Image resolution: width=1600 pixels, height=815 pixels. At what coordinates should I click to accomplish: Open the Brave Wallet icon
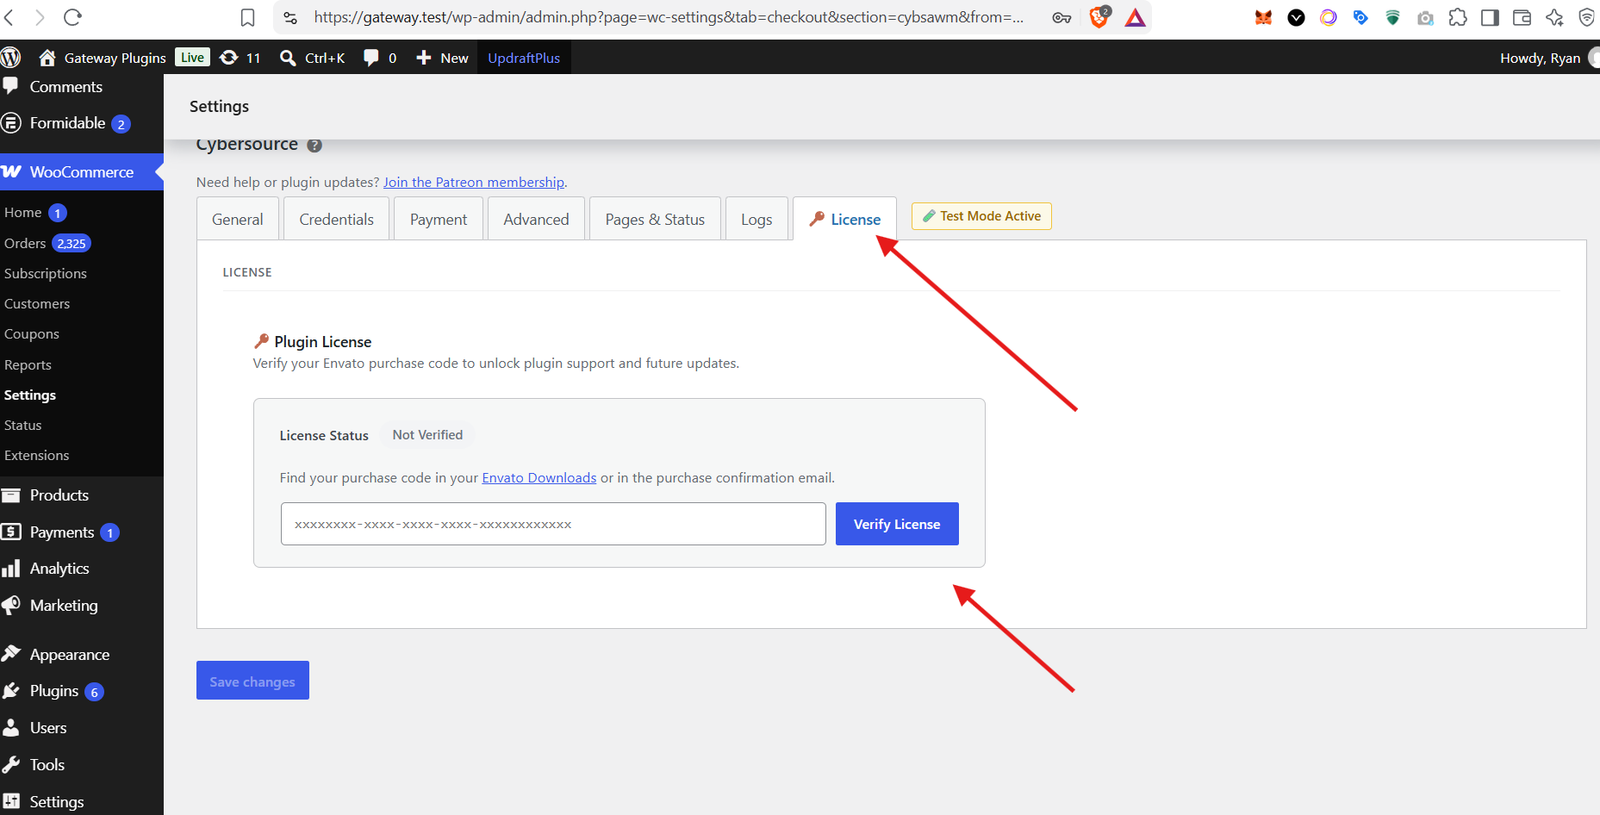[1522, 17]
